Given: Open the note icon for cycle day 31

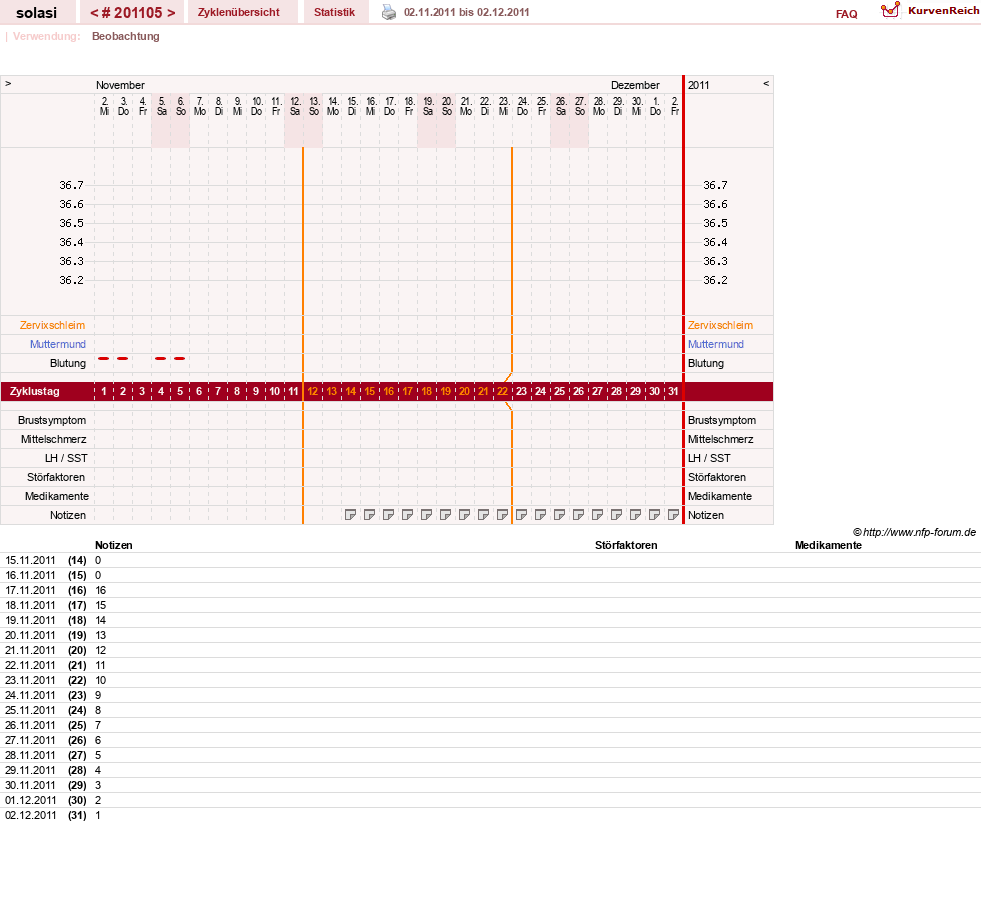Looking at the screenshot, I should pos(673,515).
